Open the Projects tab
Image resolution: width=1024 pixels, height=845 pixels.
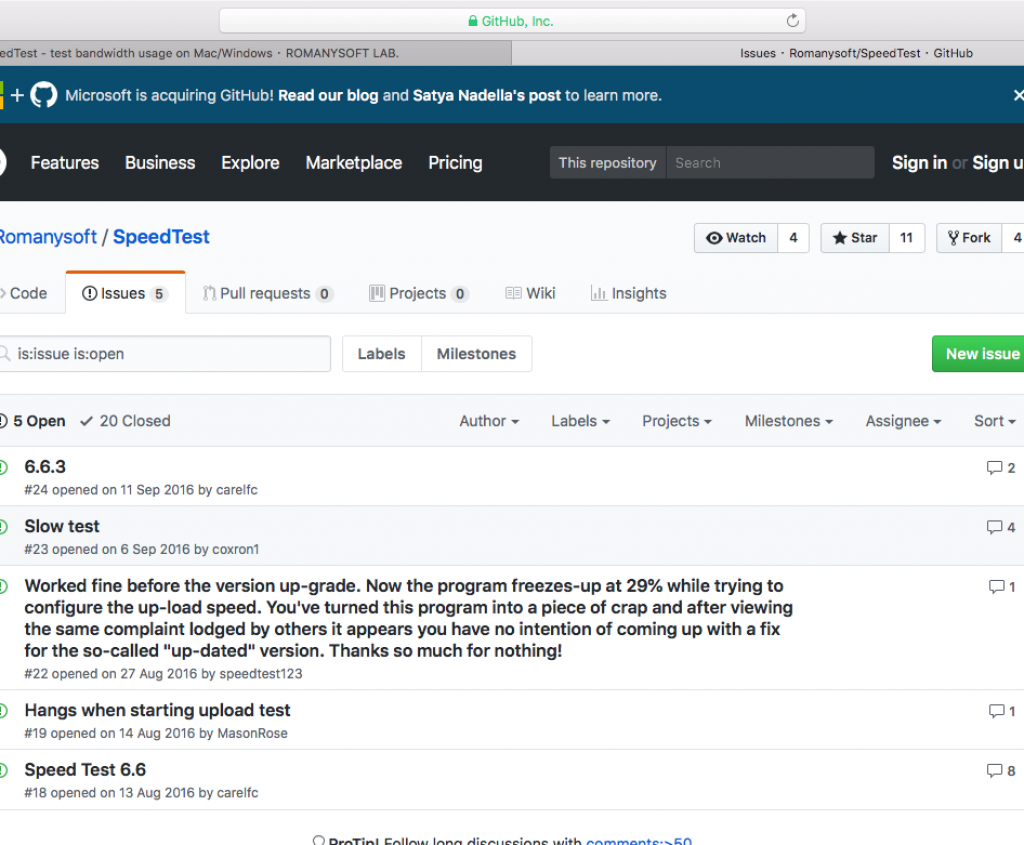coord(419,293)
